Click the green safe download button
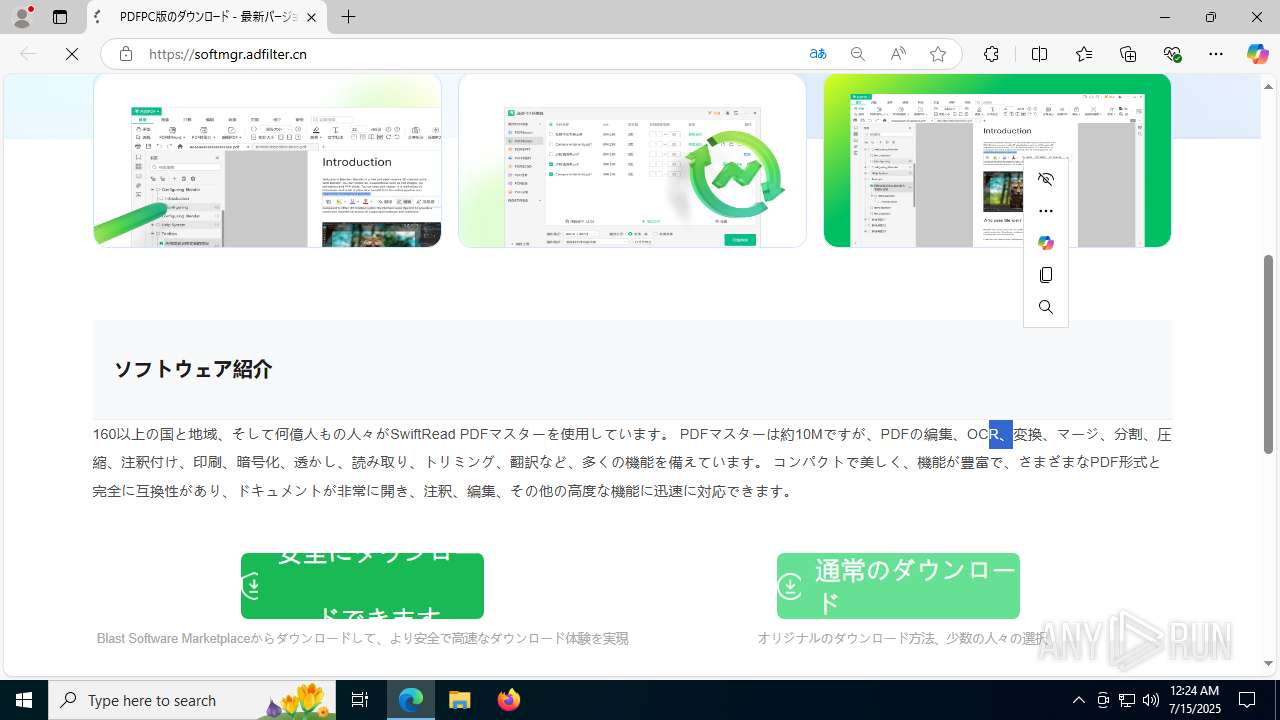The image size is (1280, 720). [362, 586]
